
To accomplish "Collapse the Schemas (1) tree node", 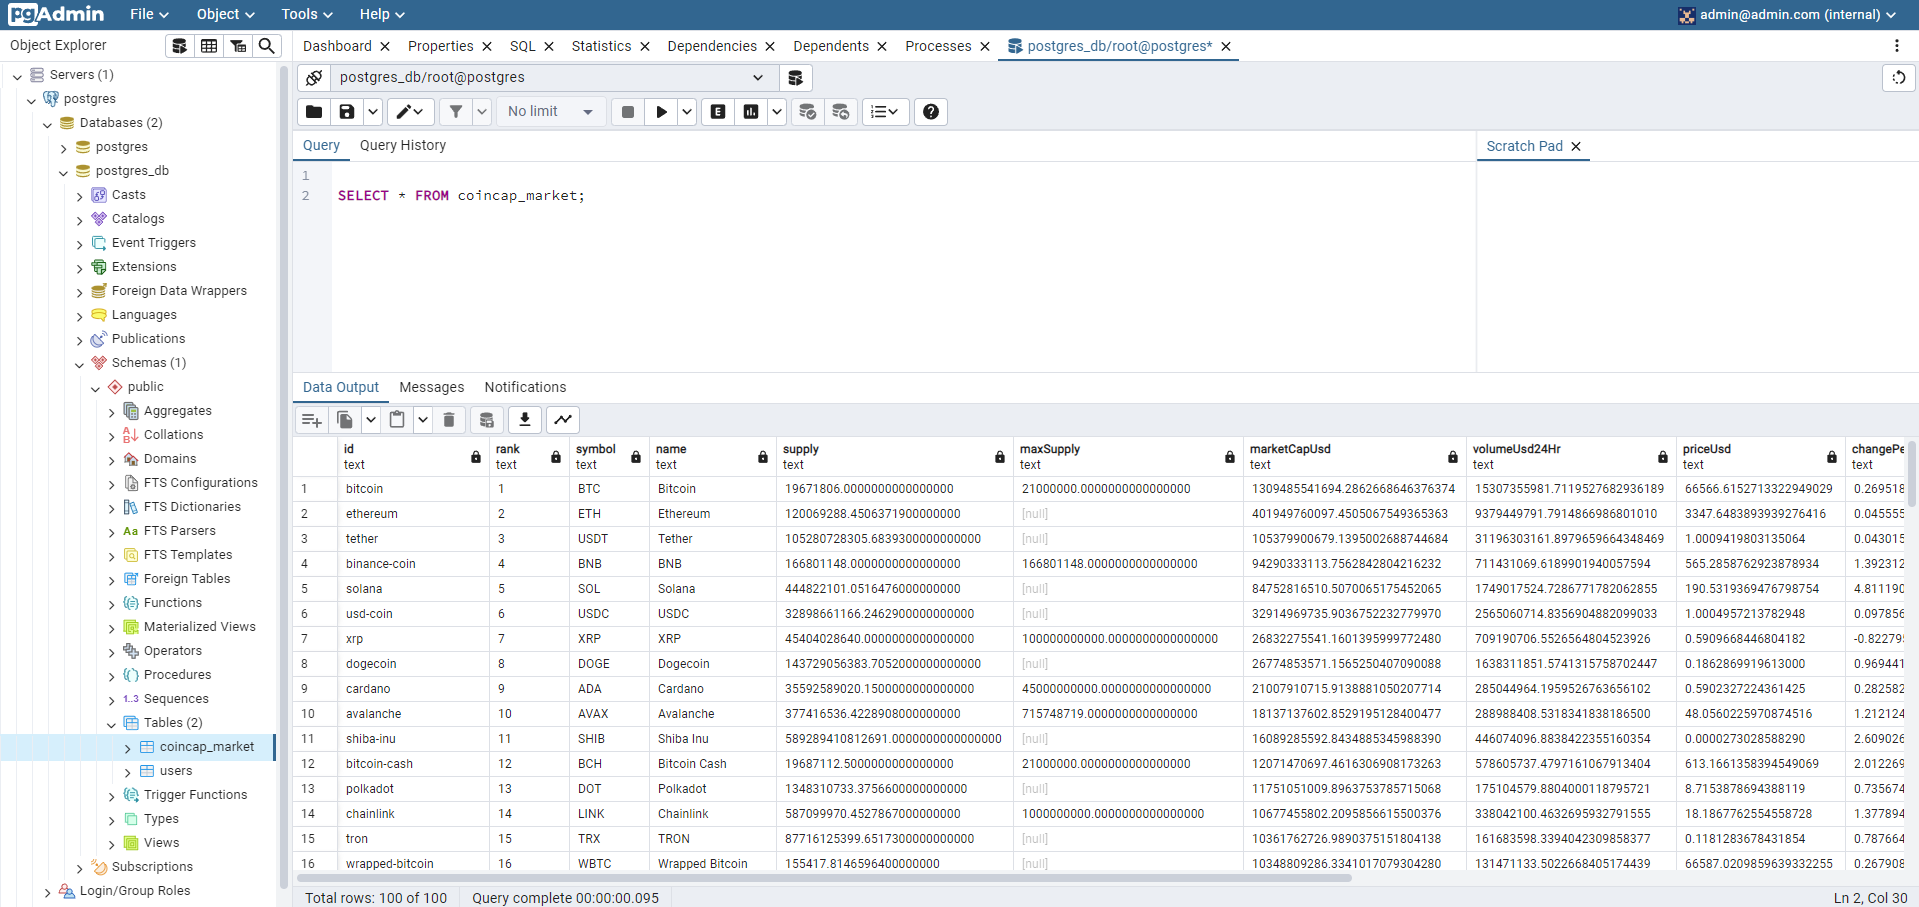I will click(80, 364).
